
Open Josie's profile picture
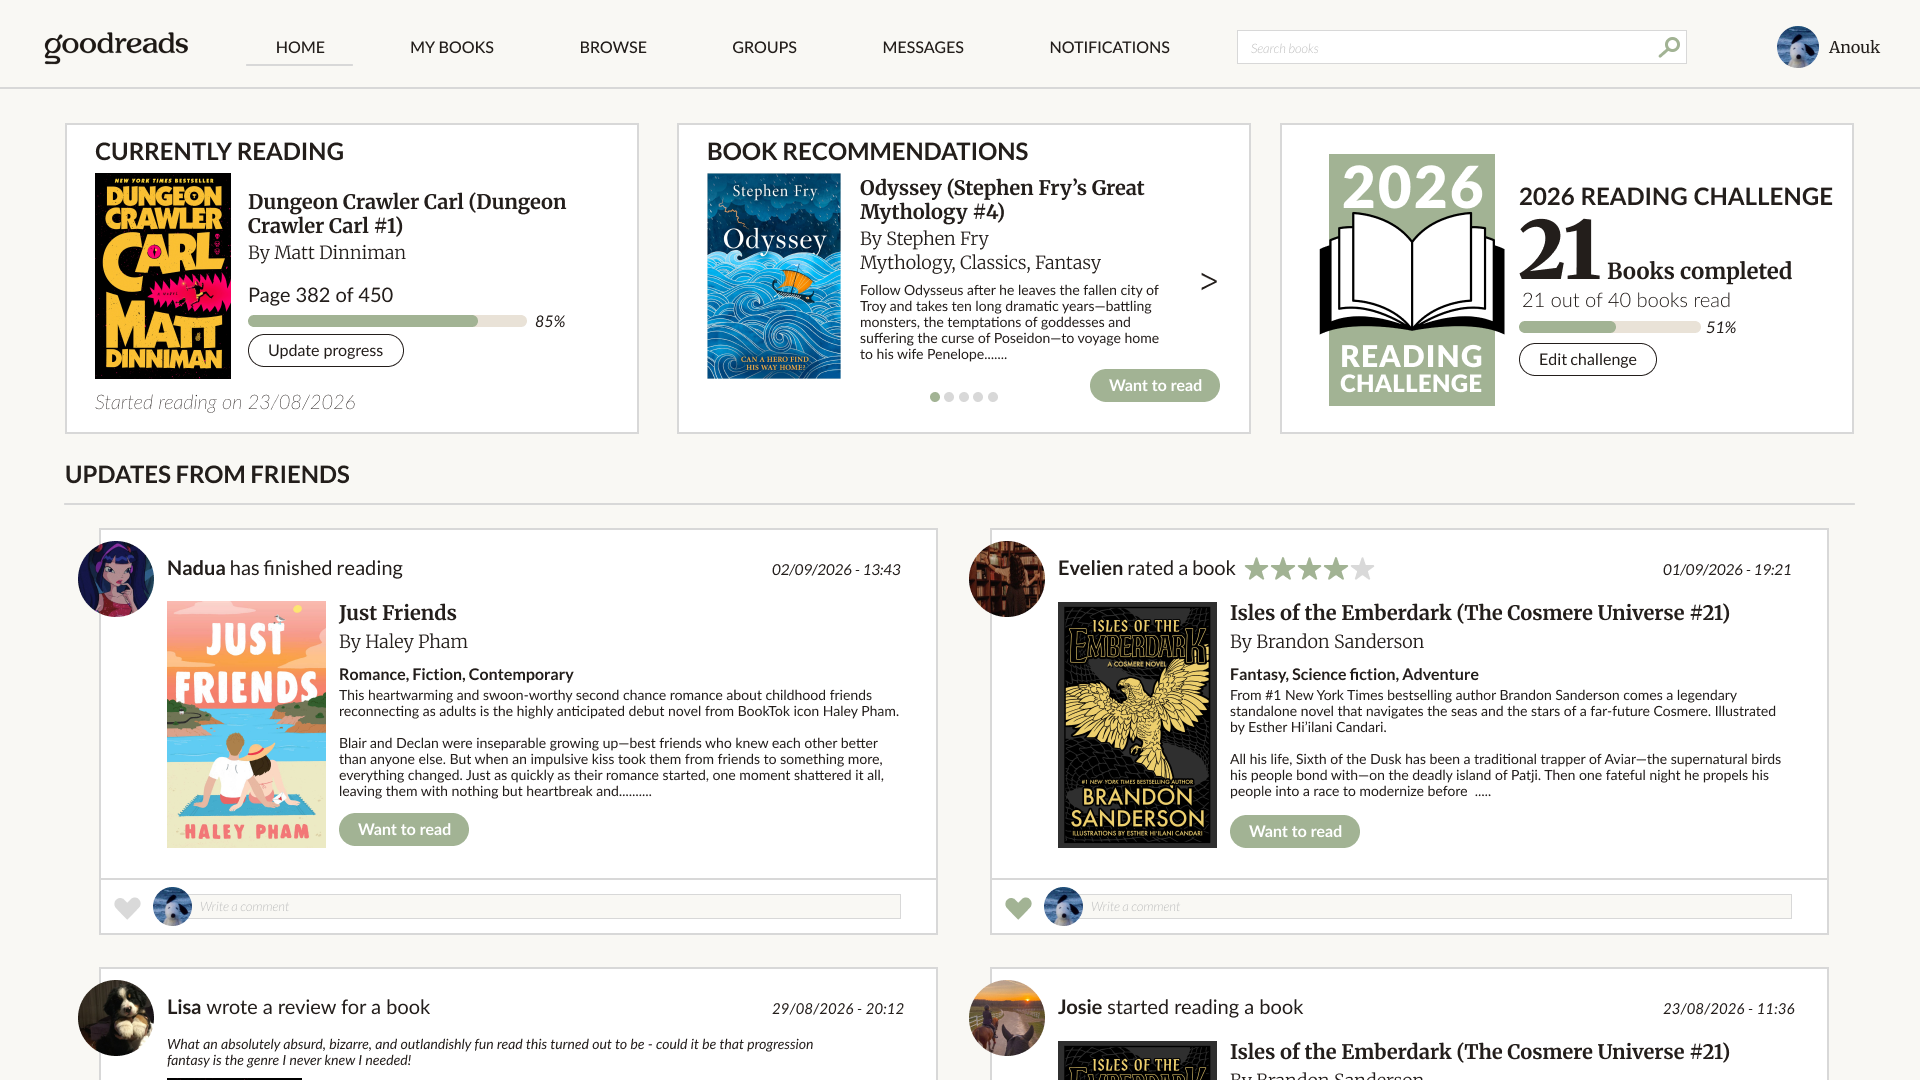(1007, 1018)
